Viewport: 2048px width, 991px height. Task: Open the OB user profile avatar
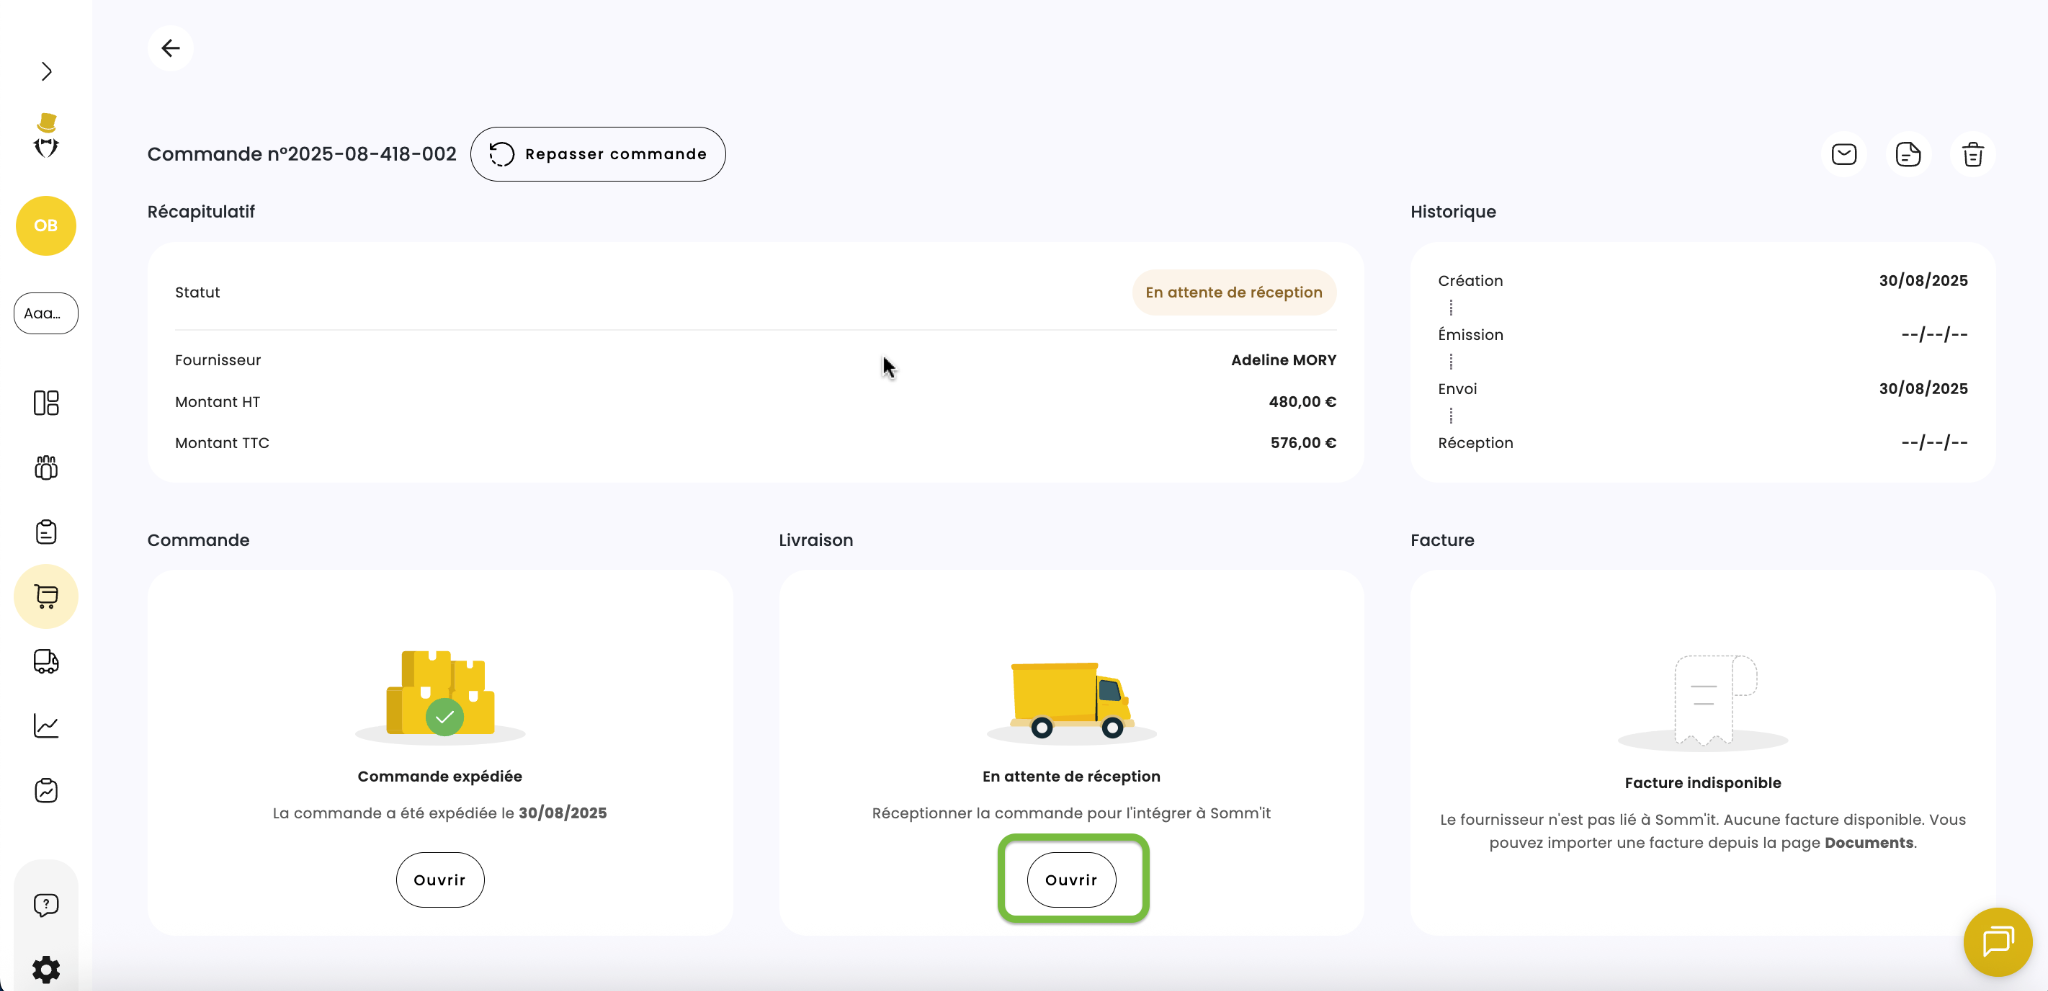[46, 226]
